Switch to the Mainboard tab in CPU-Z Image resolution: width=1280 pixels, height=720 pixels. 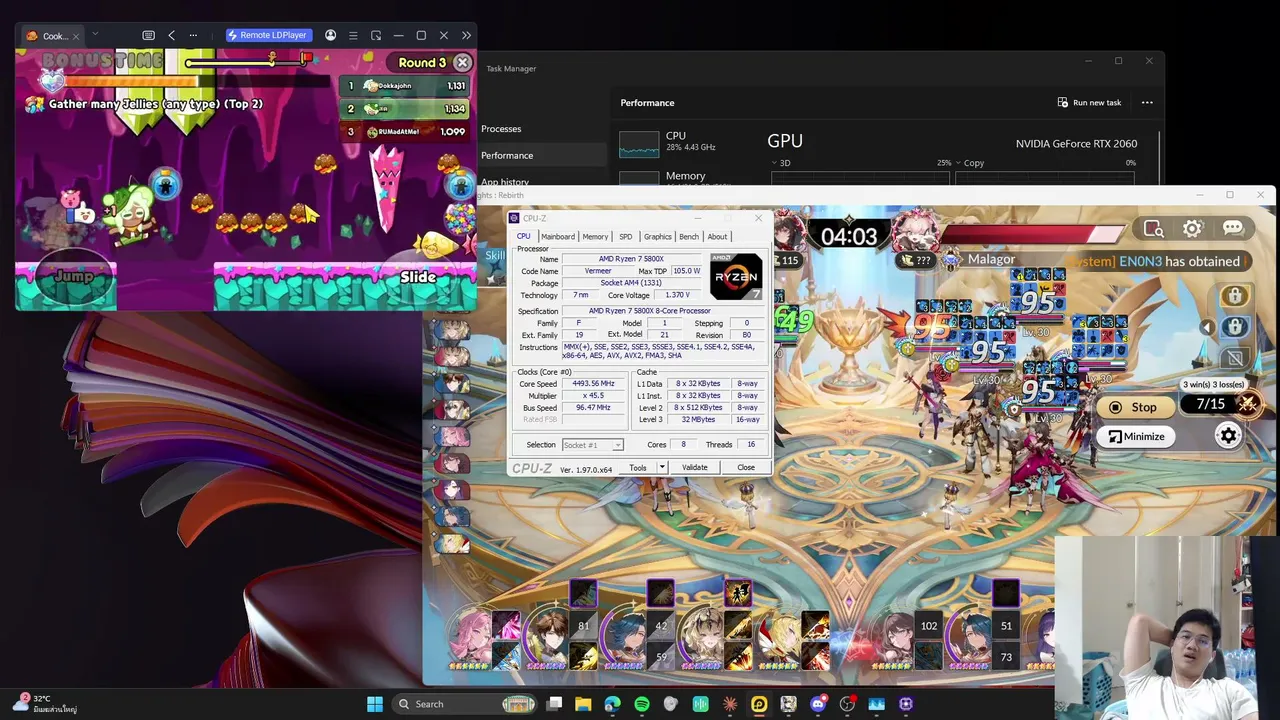(558, 237)
